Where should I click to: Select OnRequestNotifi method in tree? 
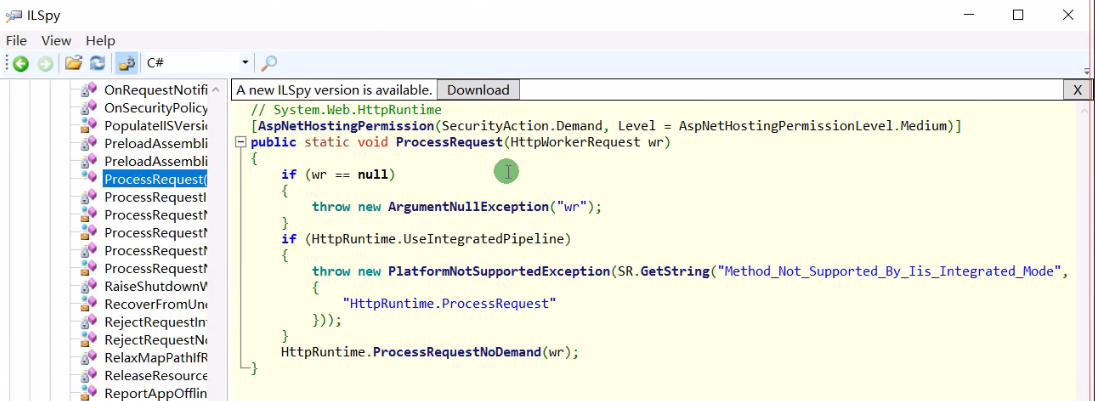156,89
